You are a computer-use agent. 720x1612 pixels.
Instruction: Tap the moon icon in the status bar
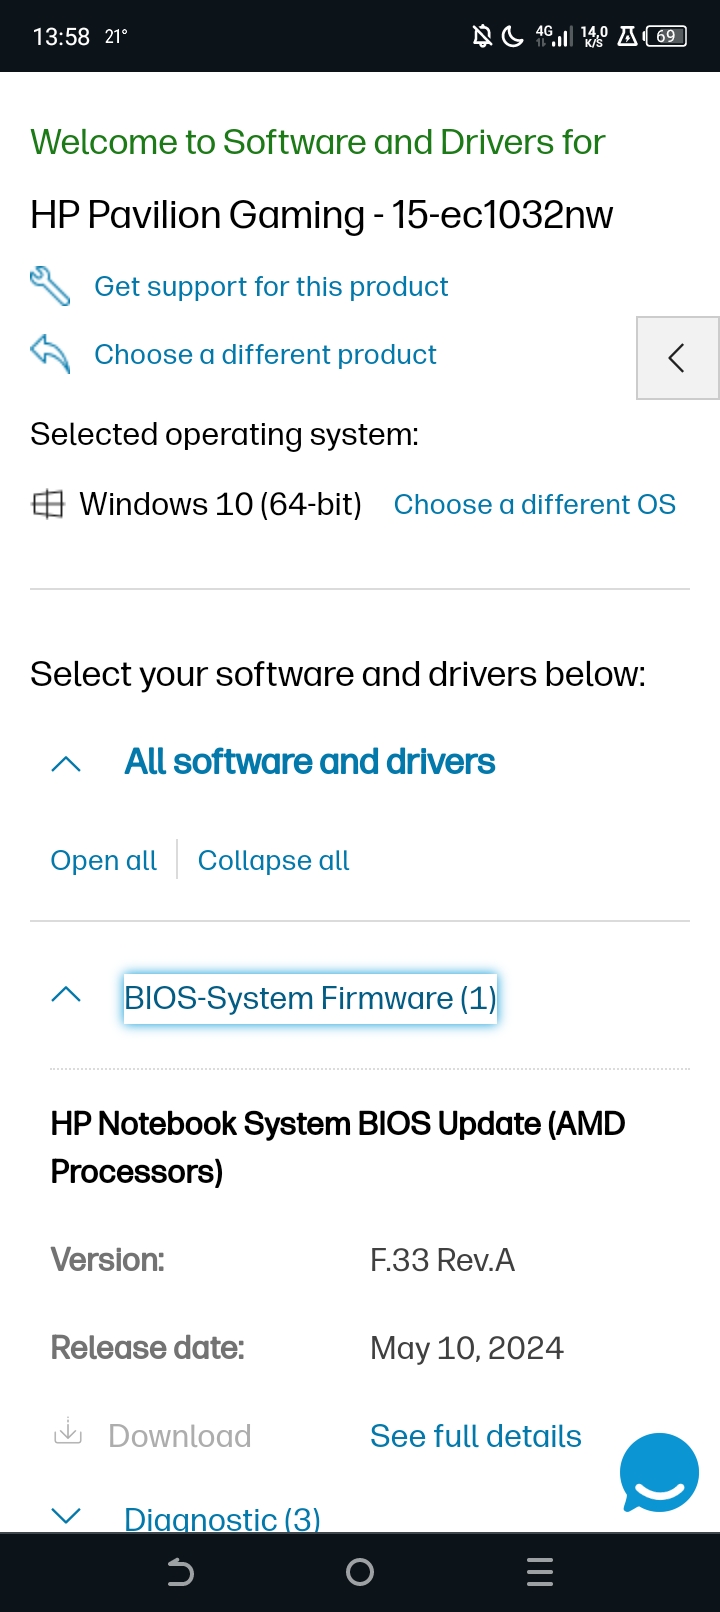(511, 35)
